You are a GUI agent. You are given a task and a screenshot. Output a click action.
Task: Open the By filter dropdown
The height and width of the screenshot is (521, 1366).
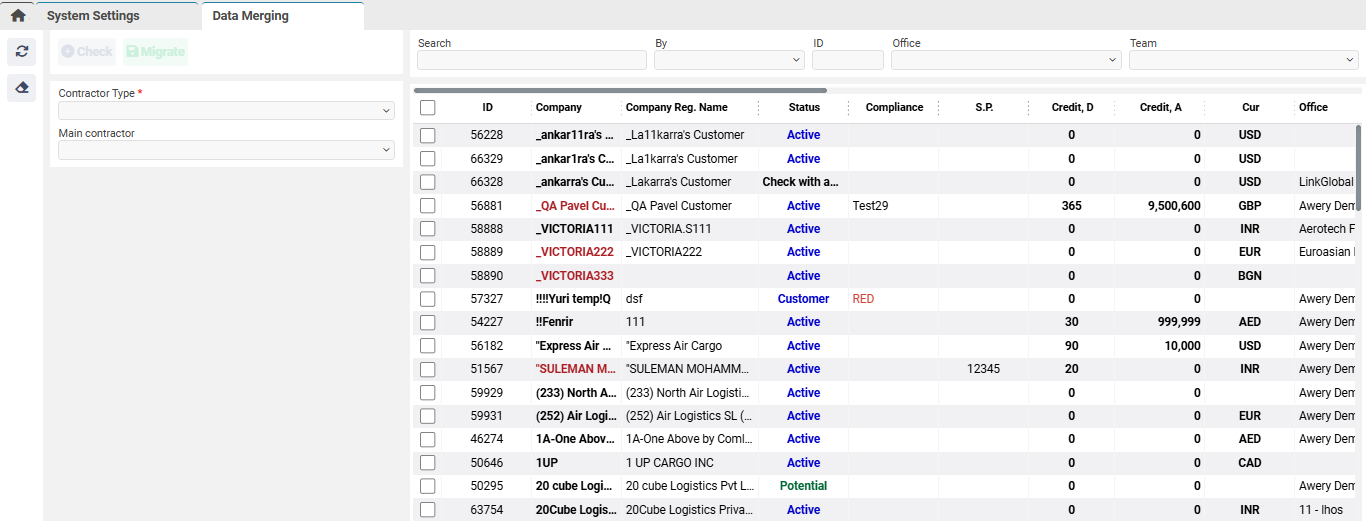tap(729, 60)
